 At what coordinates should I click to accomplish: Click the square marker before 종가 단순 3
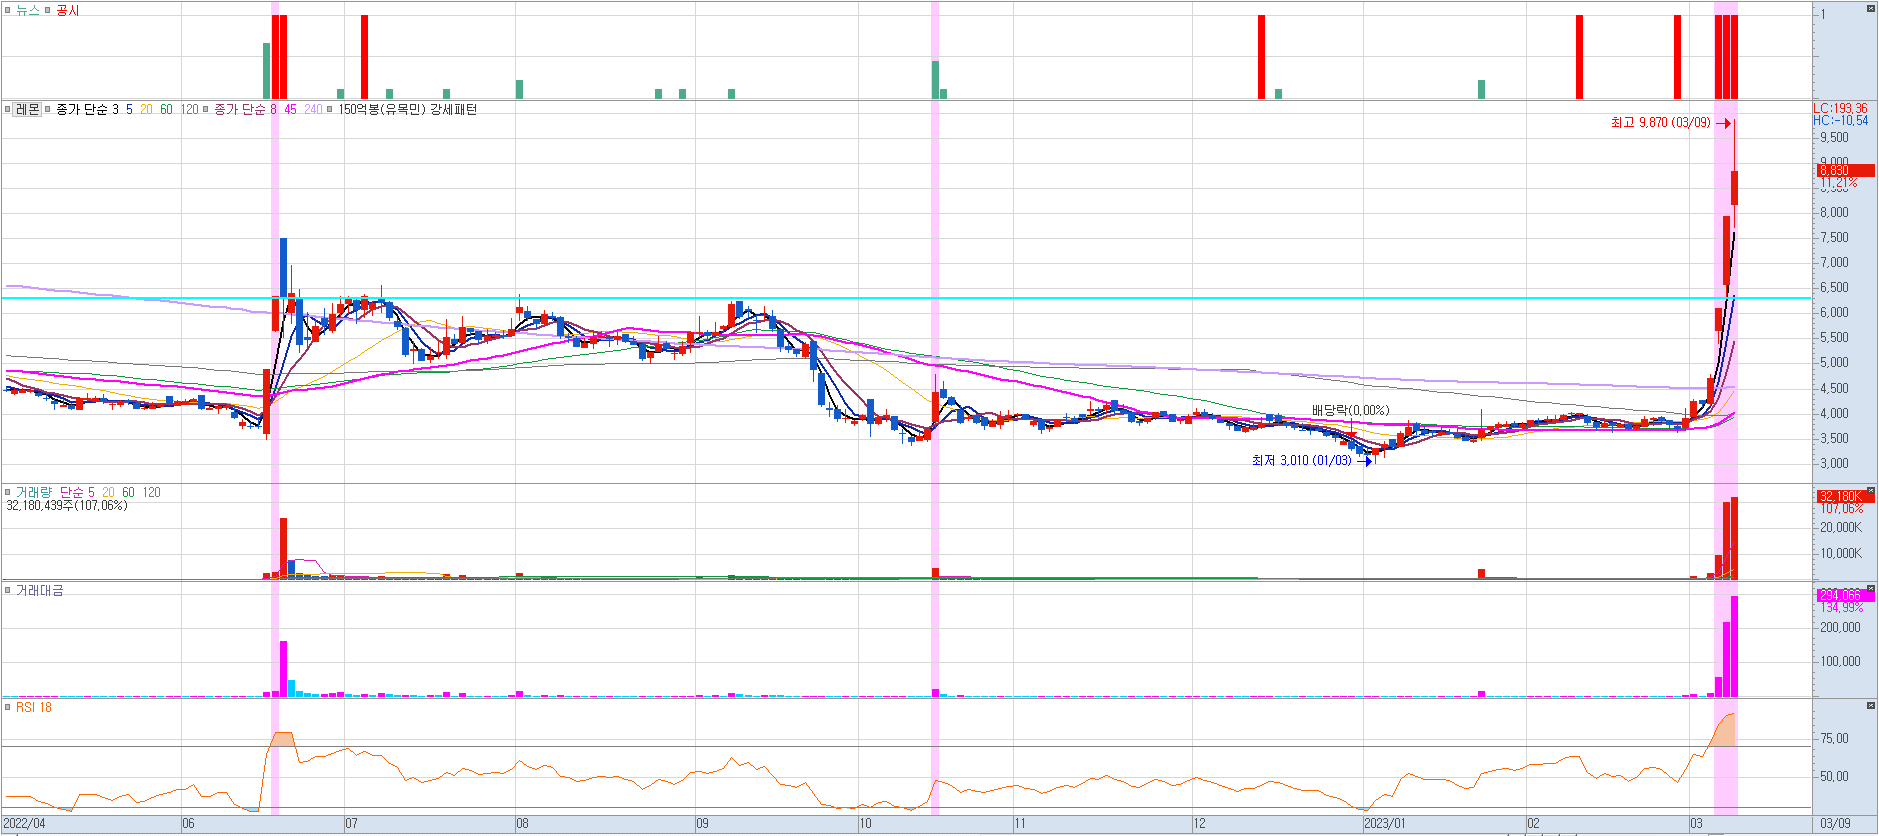tap(47, 109)
